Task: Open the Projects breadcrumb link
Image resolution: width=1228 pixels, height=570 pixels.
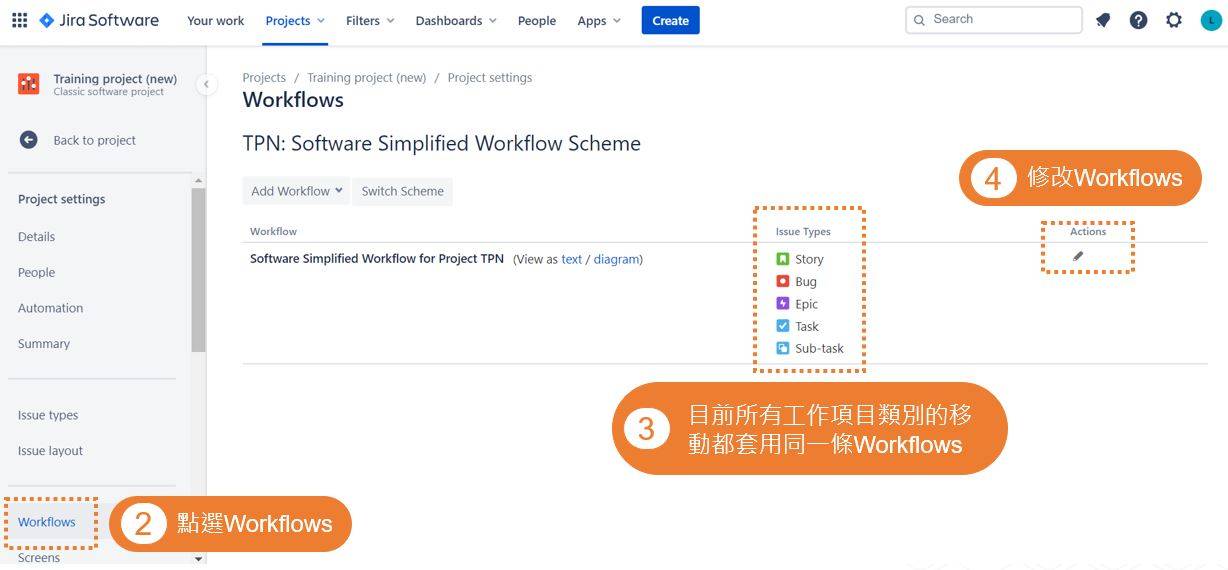Action: (x=264, y=77)
